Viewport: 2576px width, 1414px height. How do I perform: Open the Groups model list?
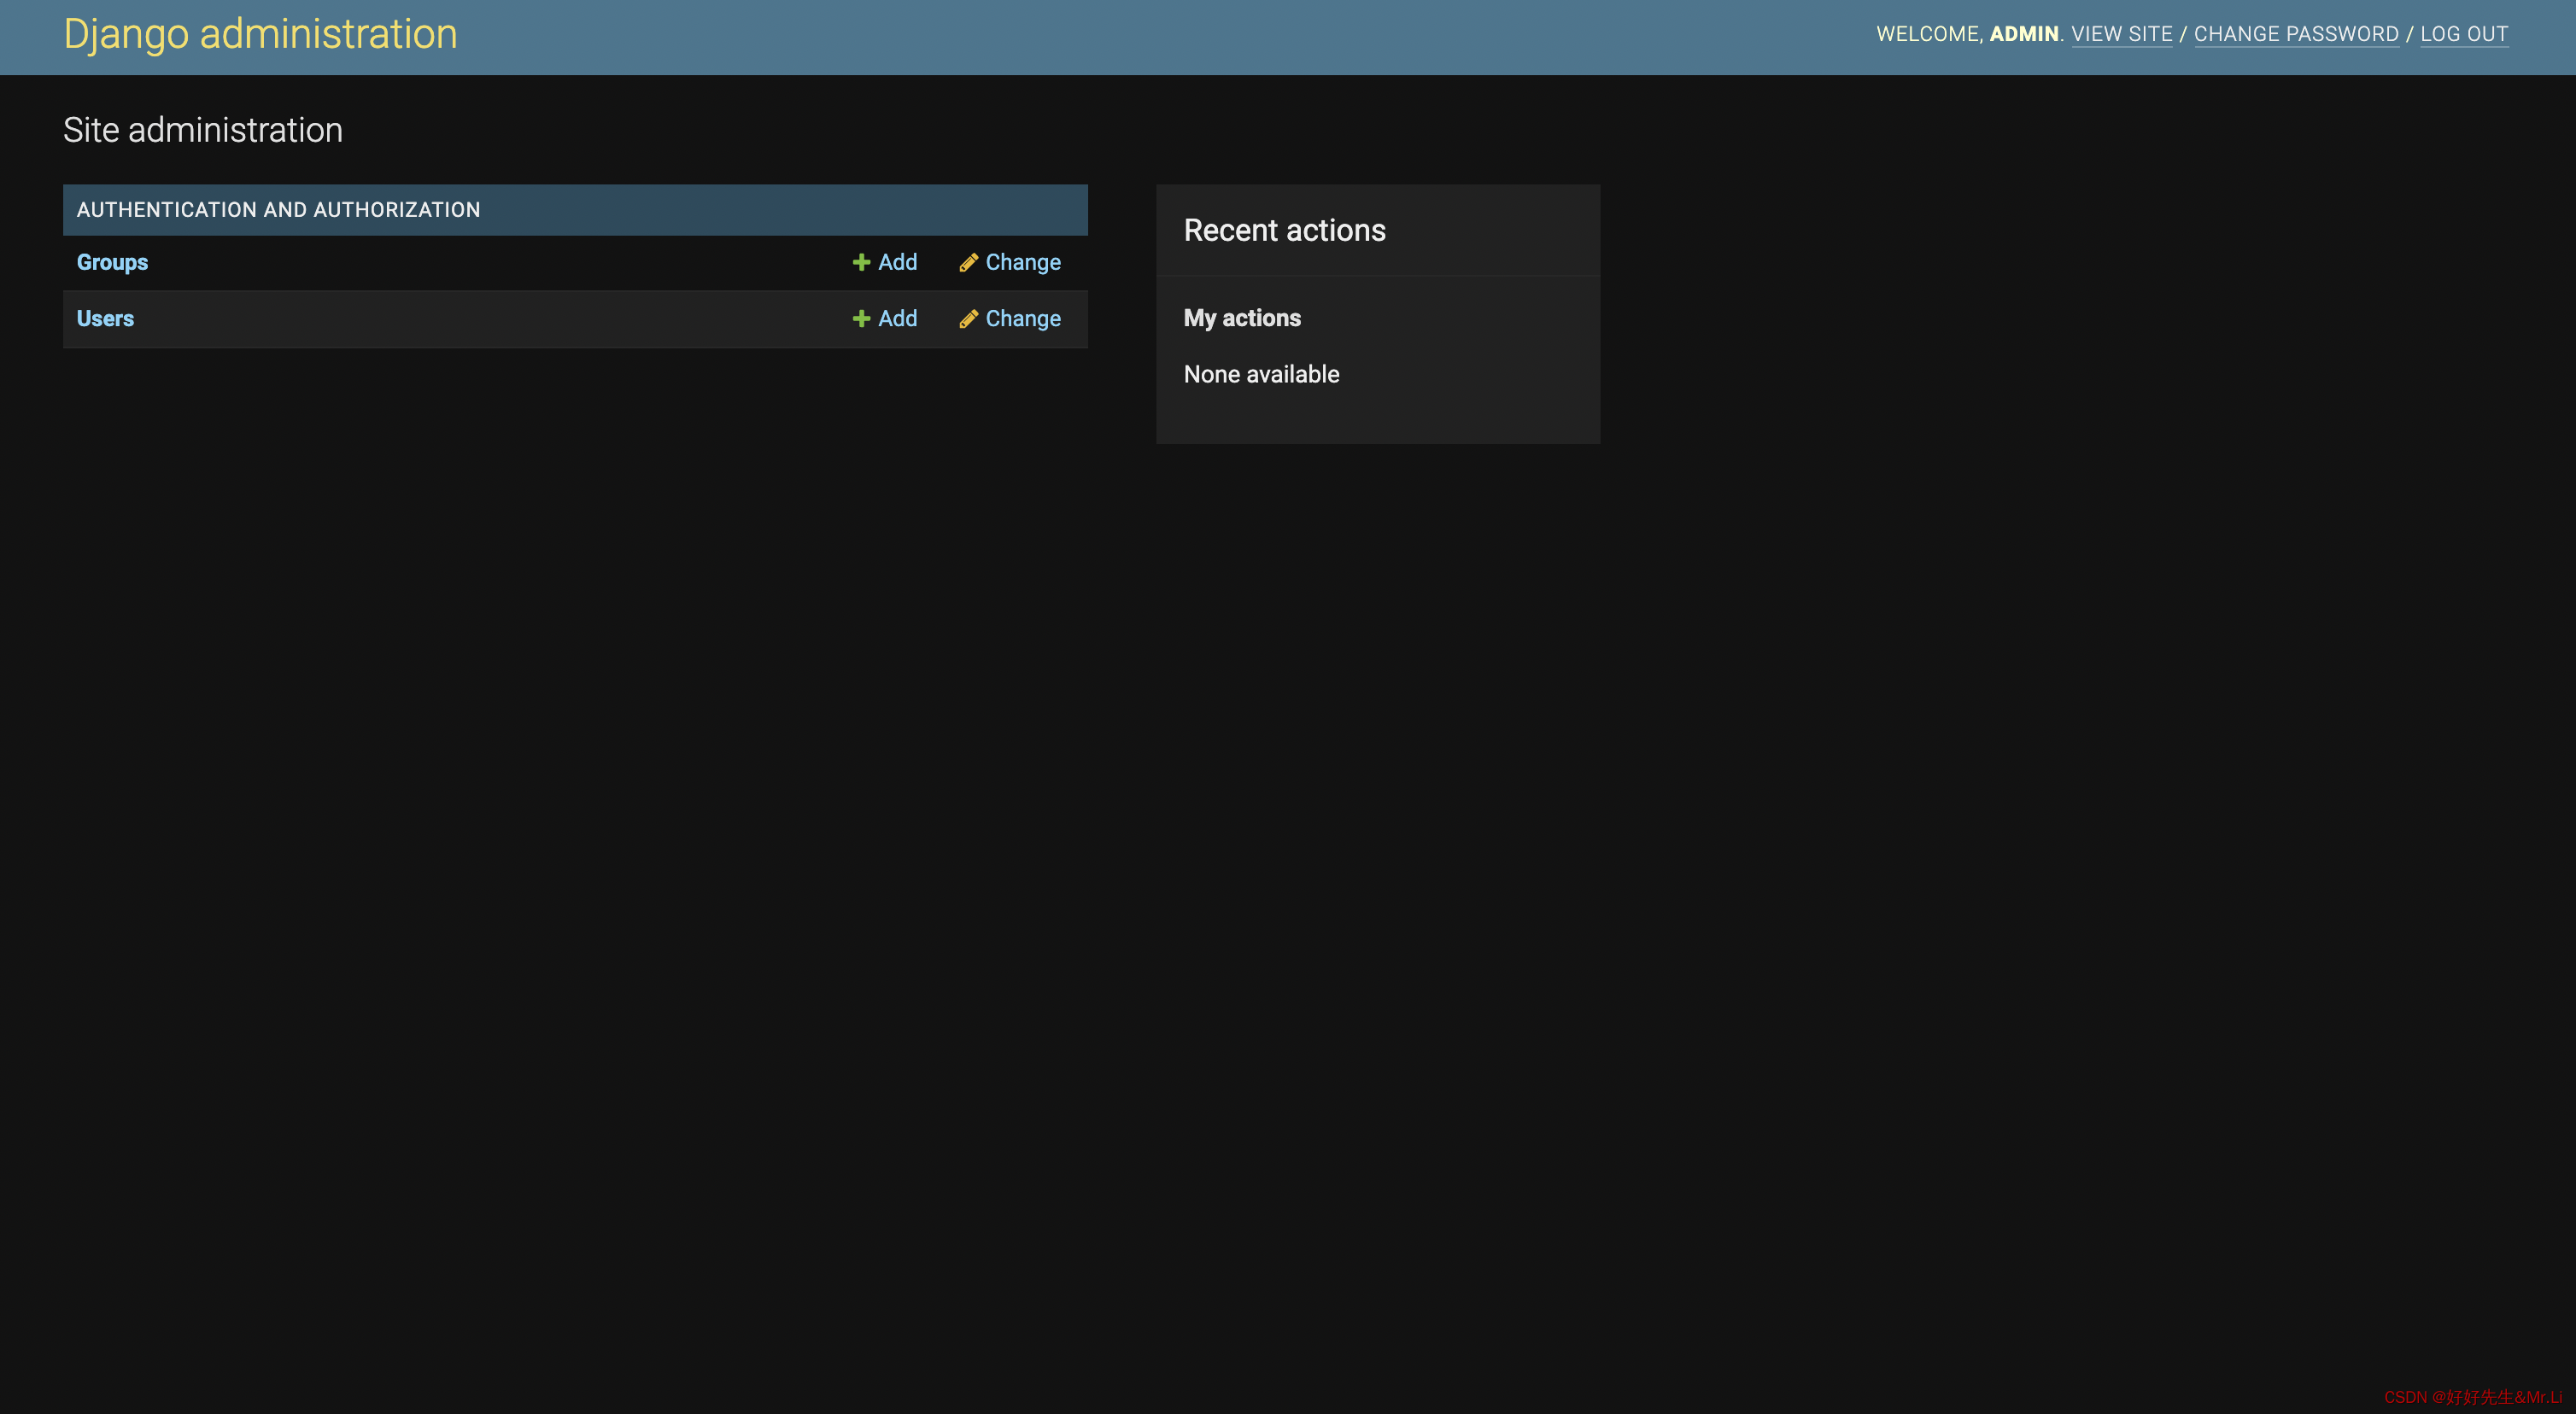click(x=112, y=262)
